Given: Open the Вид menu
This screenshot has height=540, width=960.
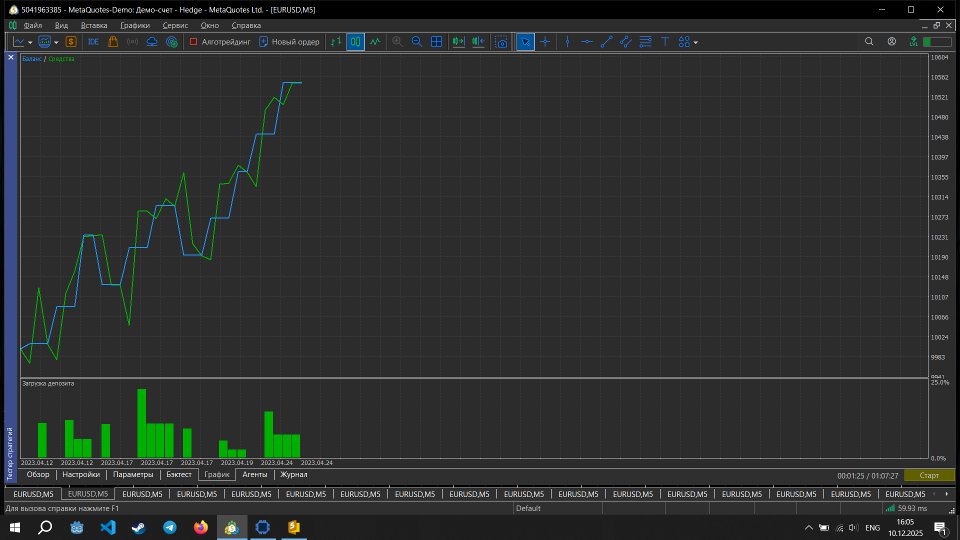Looking at the screenshot, I should (x=61, y=25).
